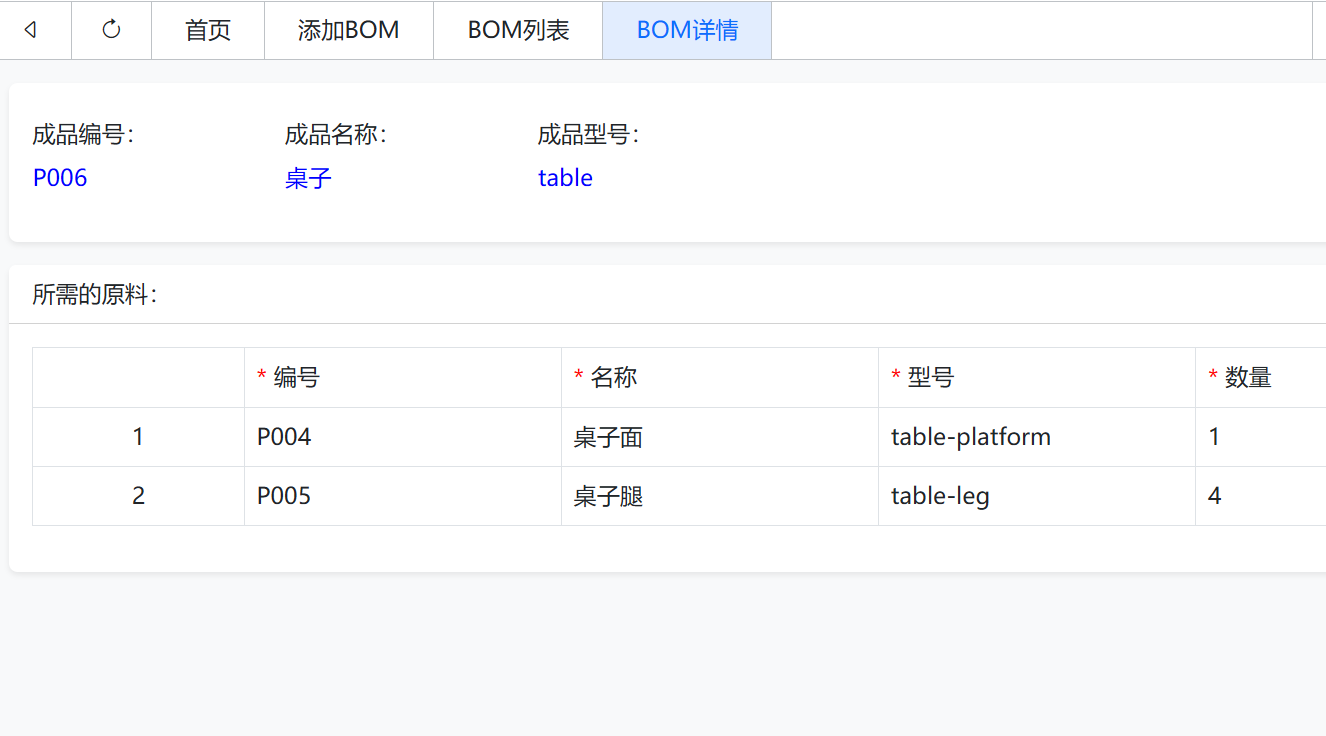
Task: Click product model value table
Action: coord(565,178)
